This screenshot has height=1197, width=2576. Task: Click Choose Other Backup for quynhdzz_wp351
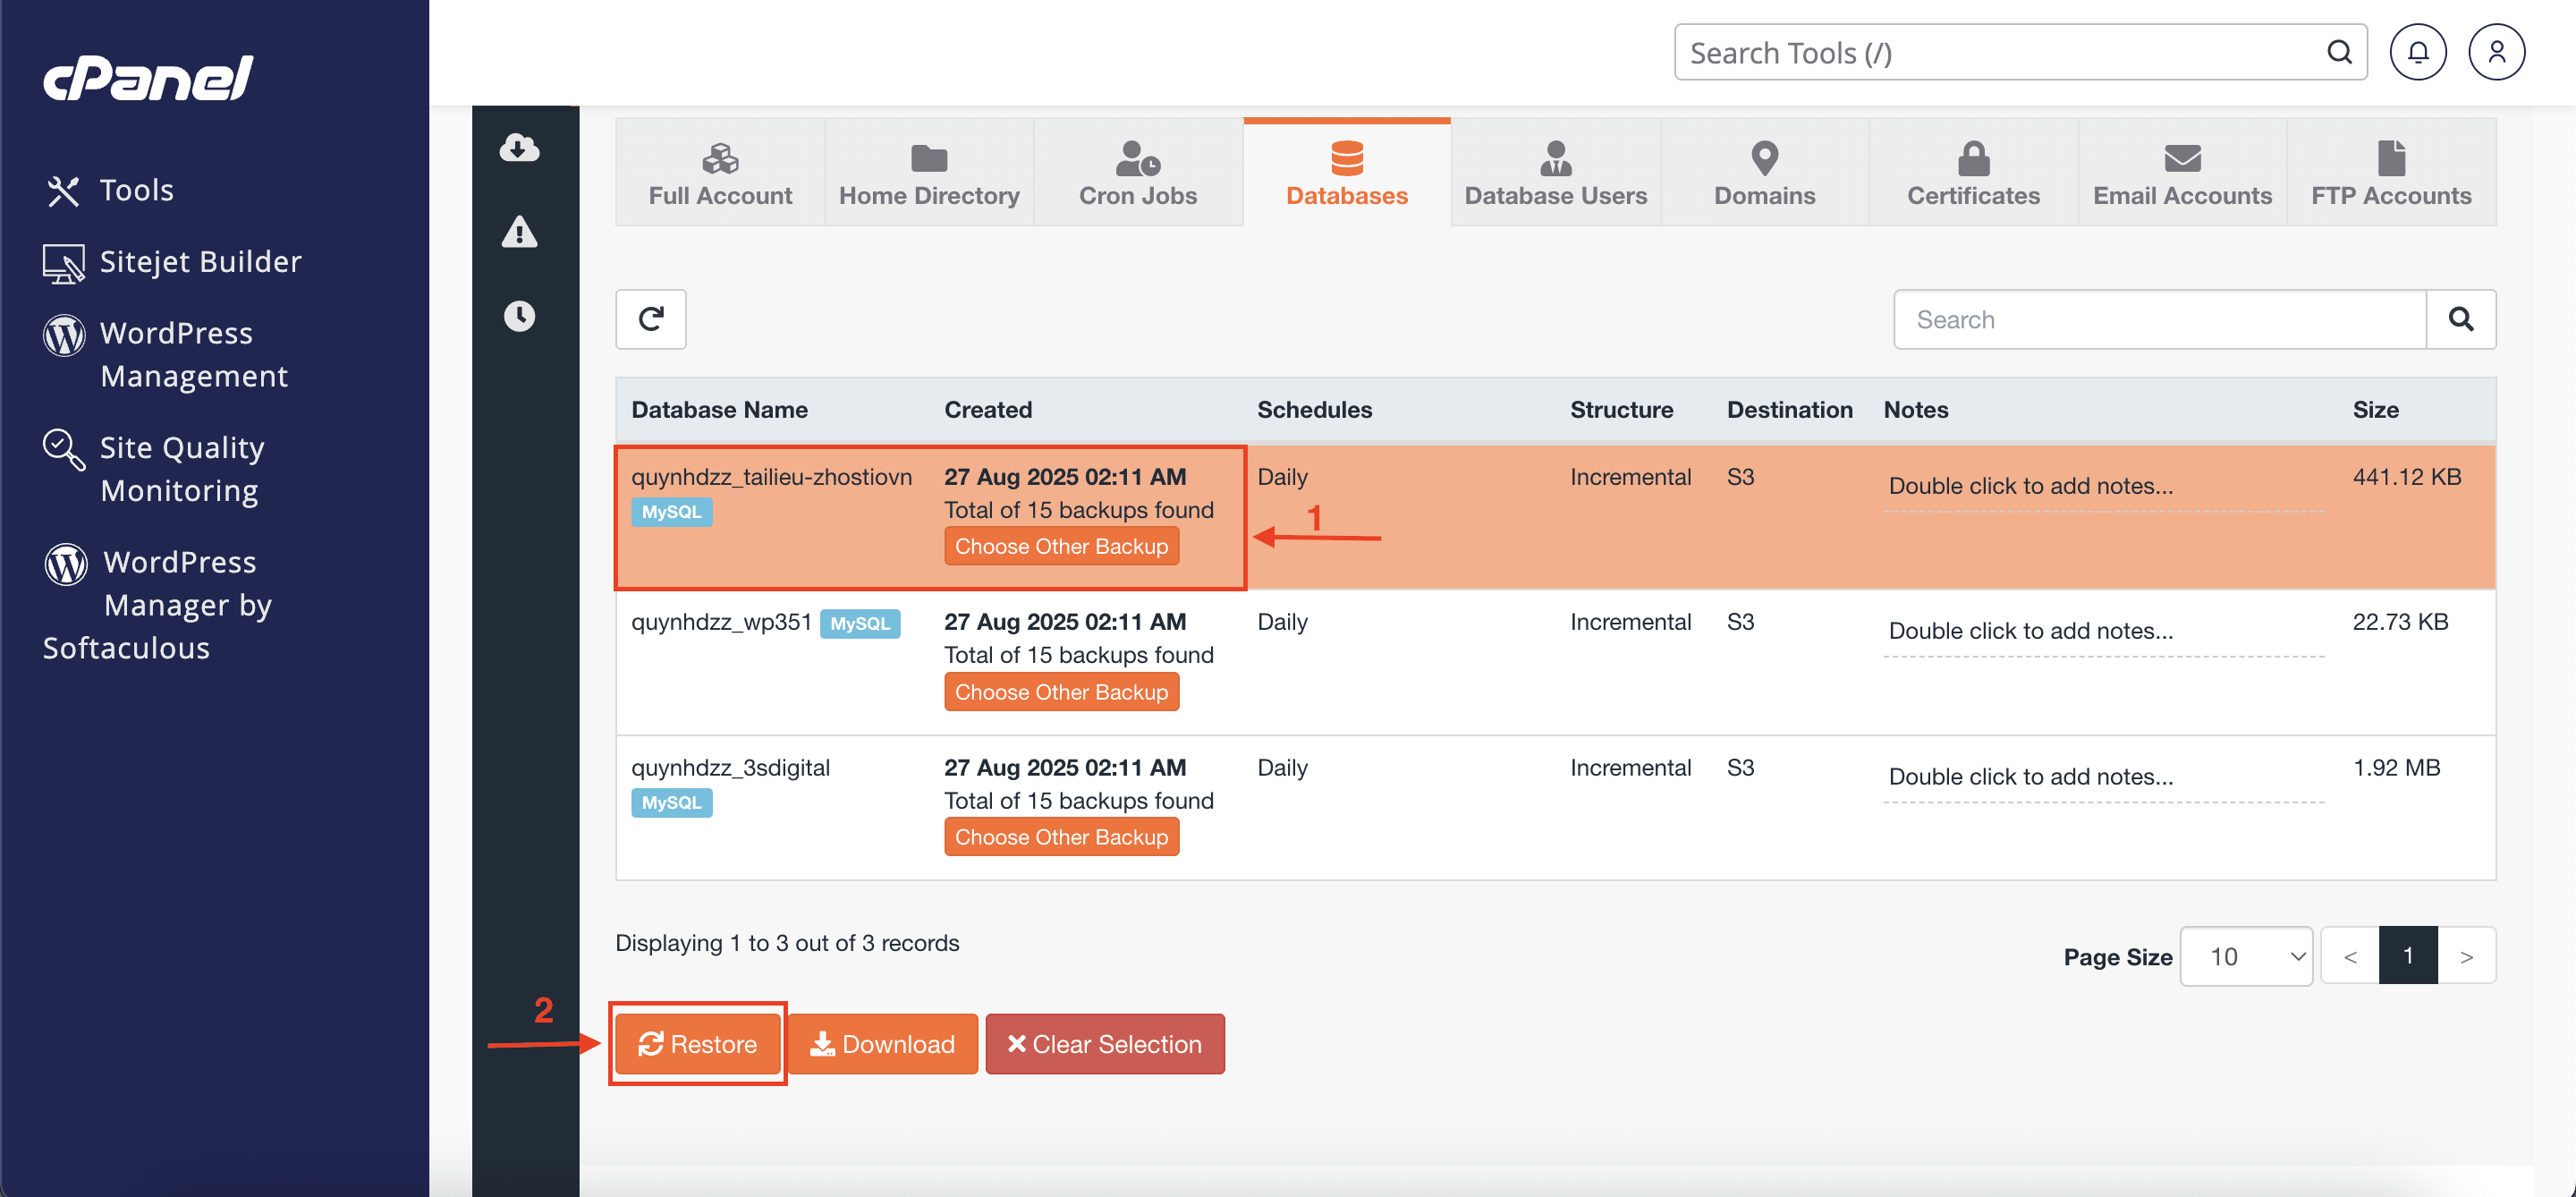[x=1061, y=692]
